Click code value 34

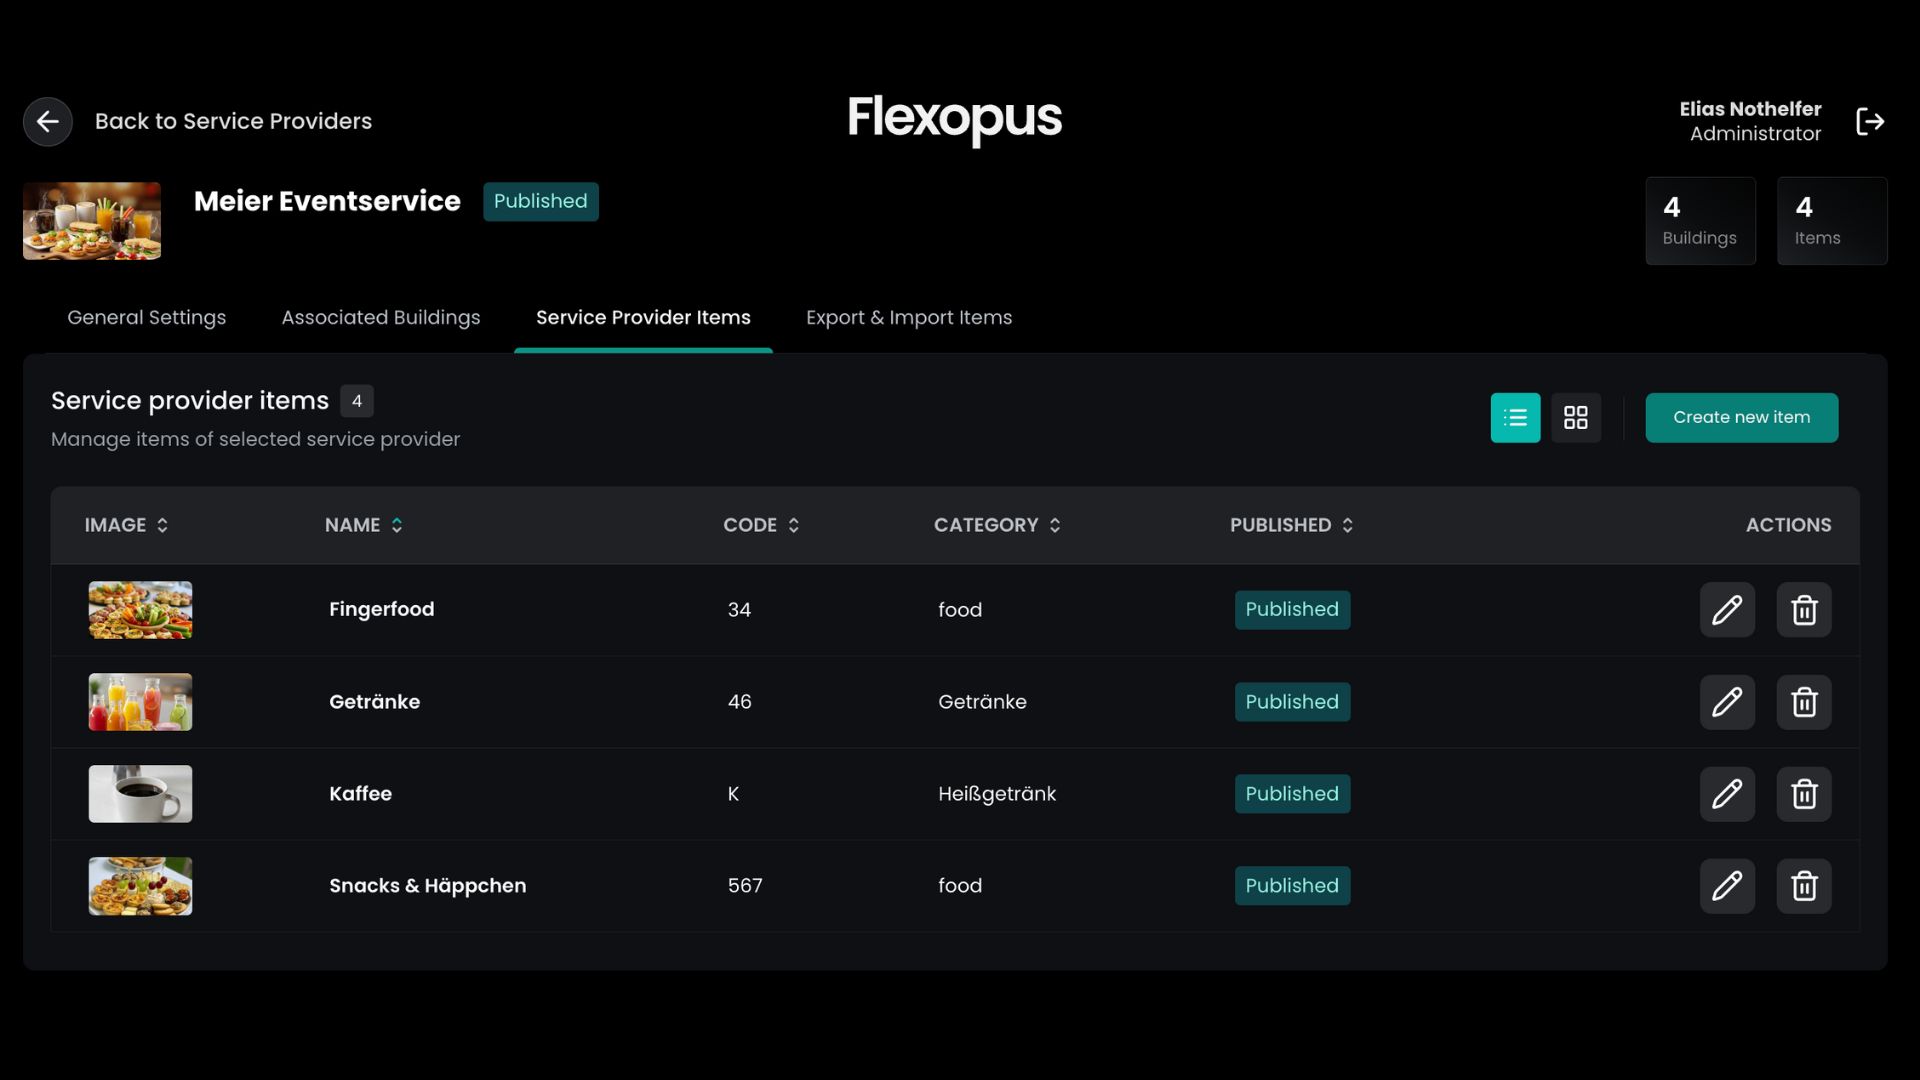click(x=739, y=610)
